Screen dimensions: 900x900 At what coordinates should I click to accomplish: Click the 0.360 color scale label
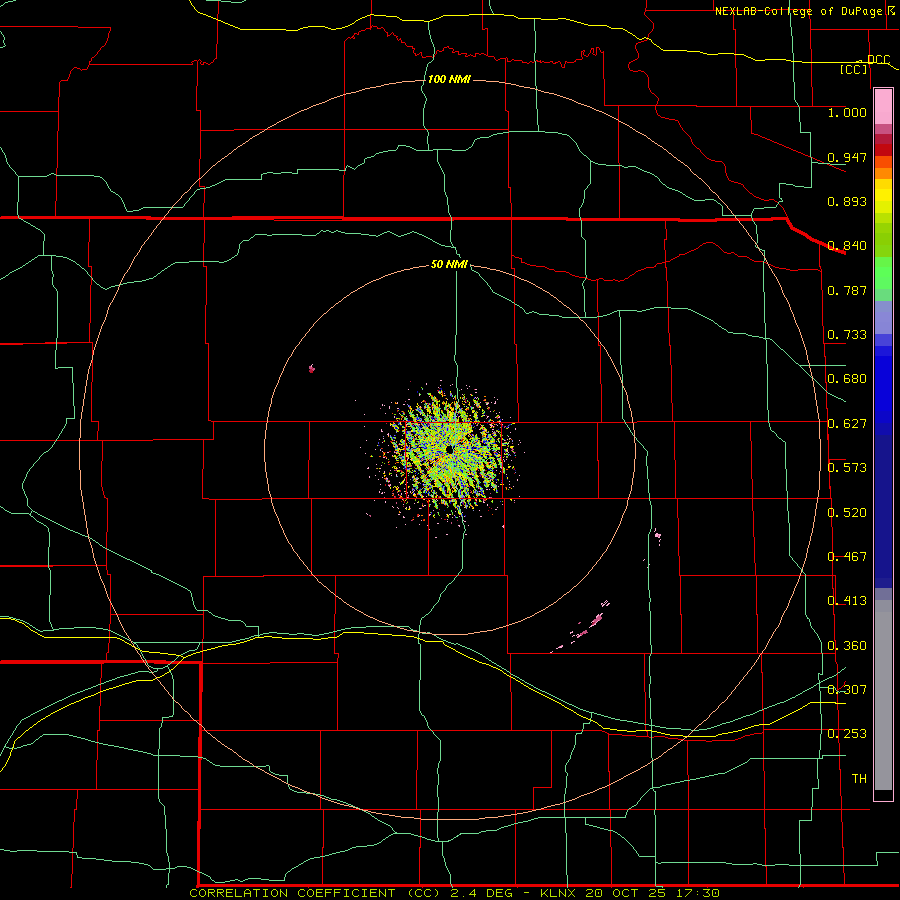pos(847,646)
